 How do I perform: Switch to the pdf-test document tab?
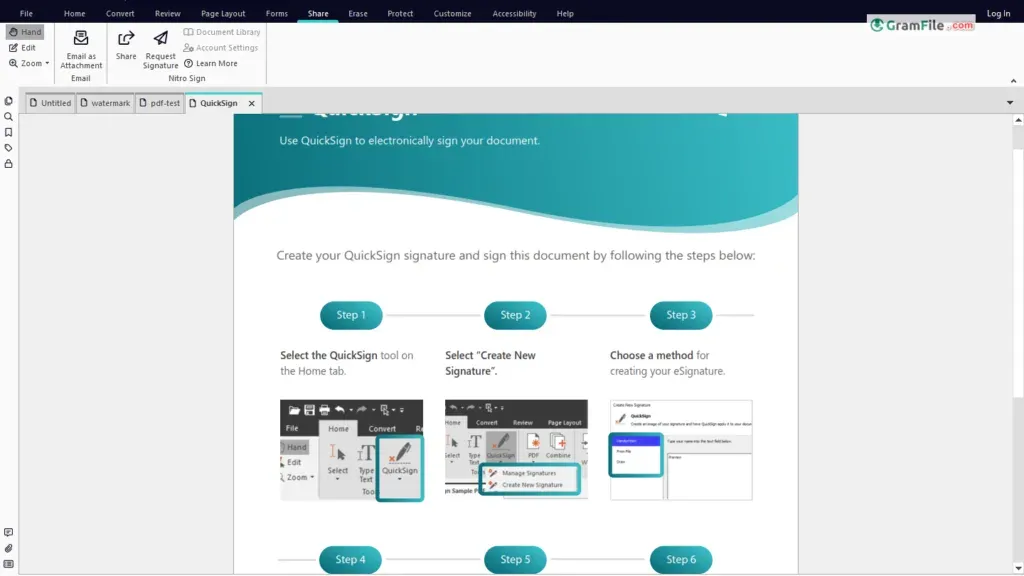click(160, 103)
